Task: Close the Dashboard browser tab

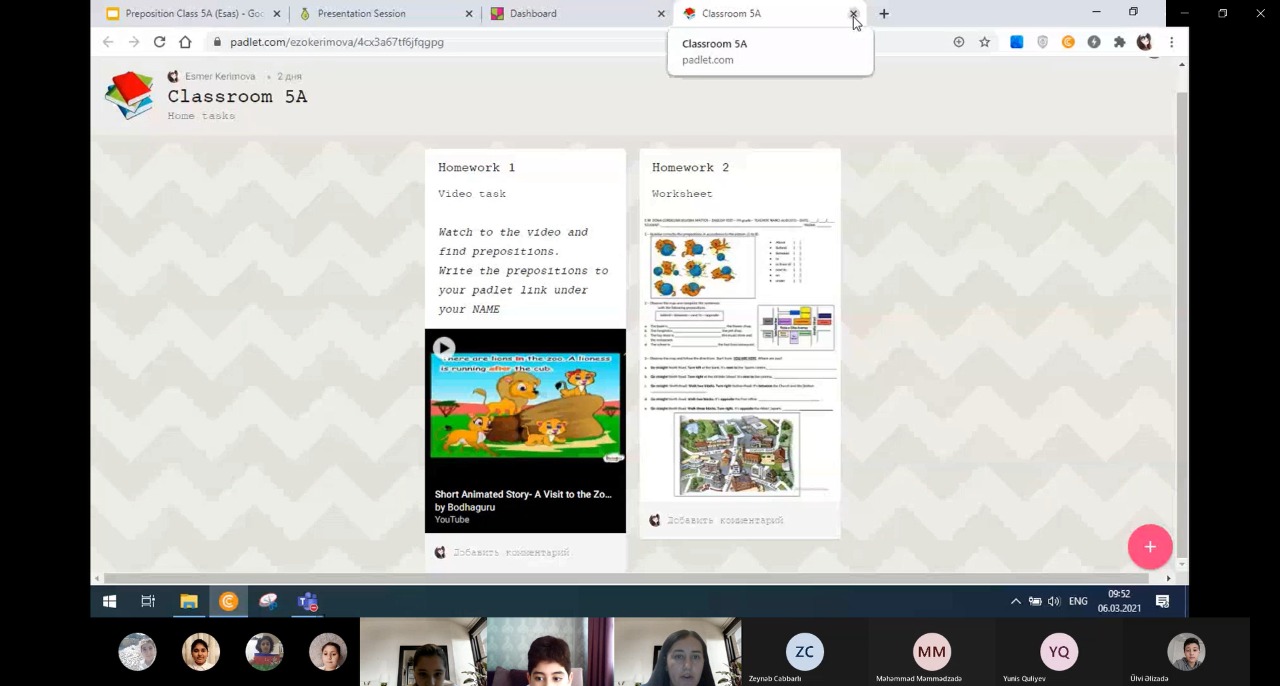Action: [x=661, y=14]
